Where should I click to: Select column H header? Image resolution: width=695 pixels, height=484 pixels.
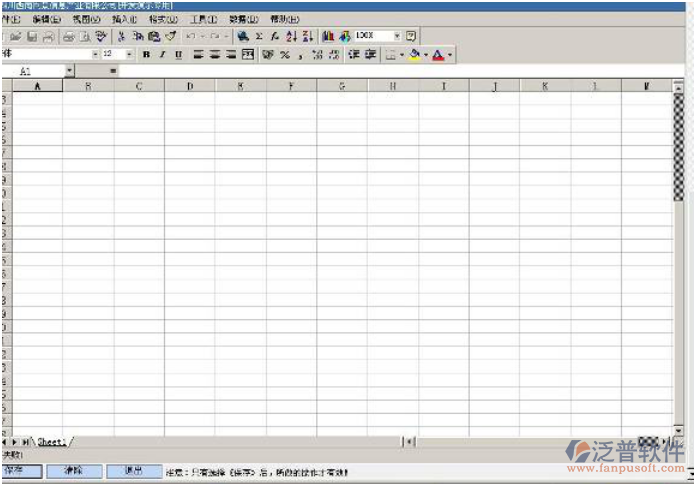pos(393,86)
